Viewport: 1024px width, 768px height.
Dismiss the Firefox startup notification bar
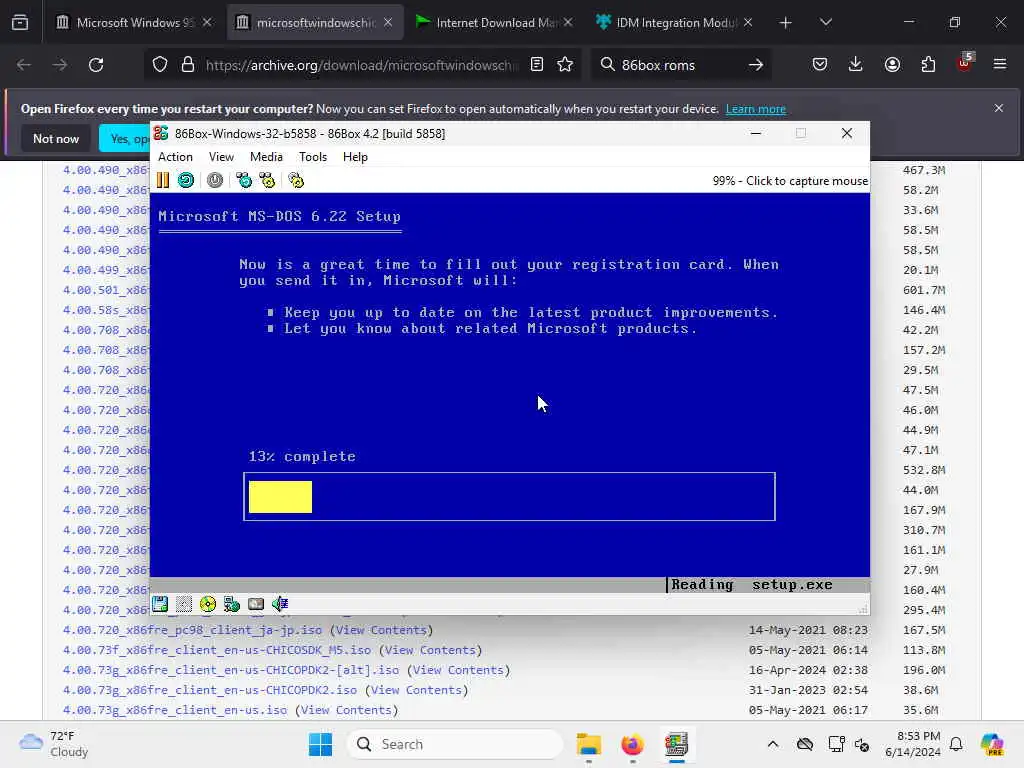click(999, 108)
